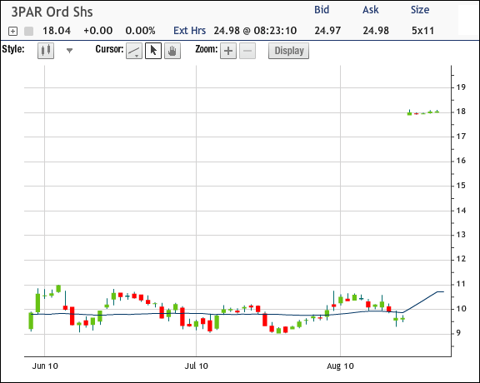This screenshot has width=480, height=383.
Task: Click the gray square beside 18.04
Action: click(x=29, y=31)
